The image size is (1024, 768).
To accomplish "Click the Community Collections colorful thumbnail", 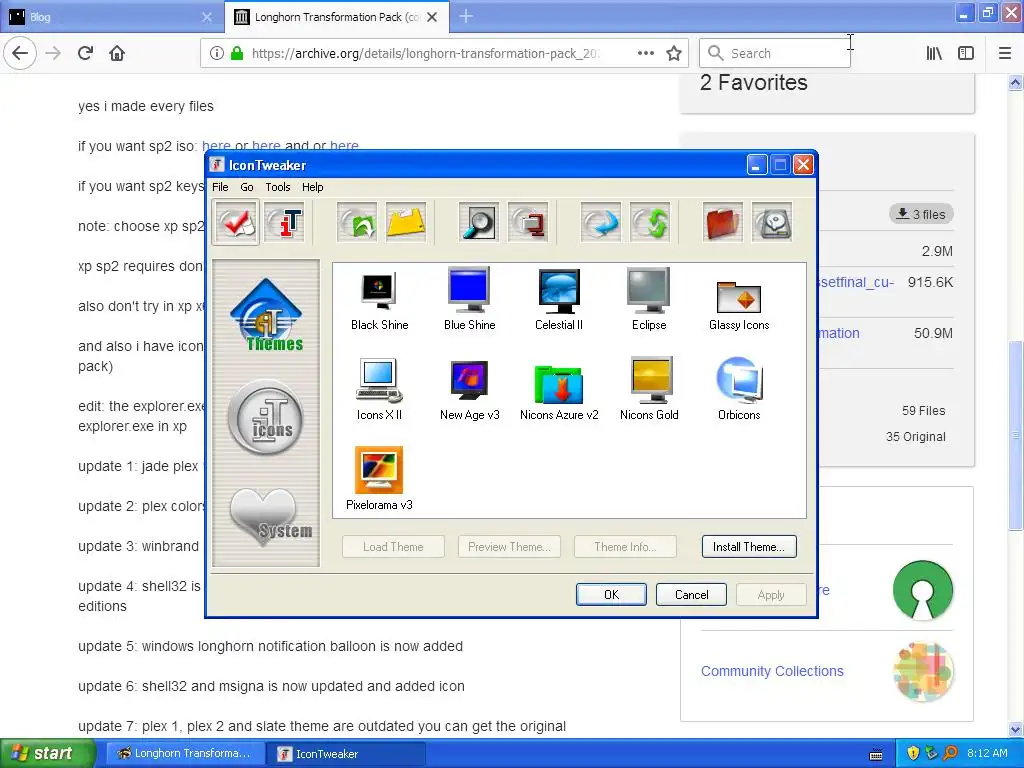I will [x=923, y=672].
